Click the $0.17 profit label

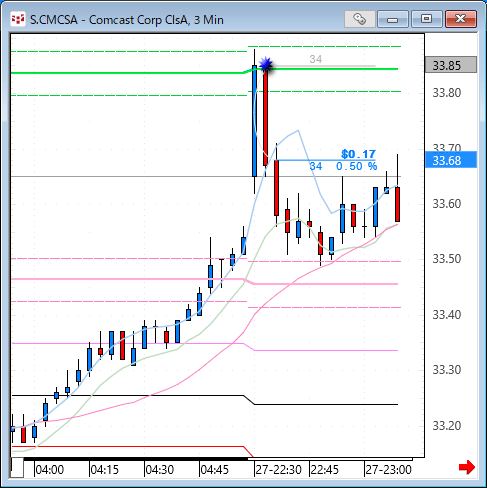pyautogui.click(x=358, y=154)
